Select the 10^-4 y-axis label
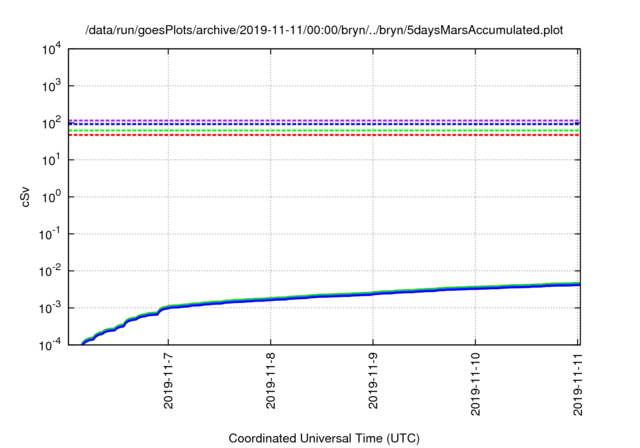This screenshot has width=640, height=448. (50, 346)
